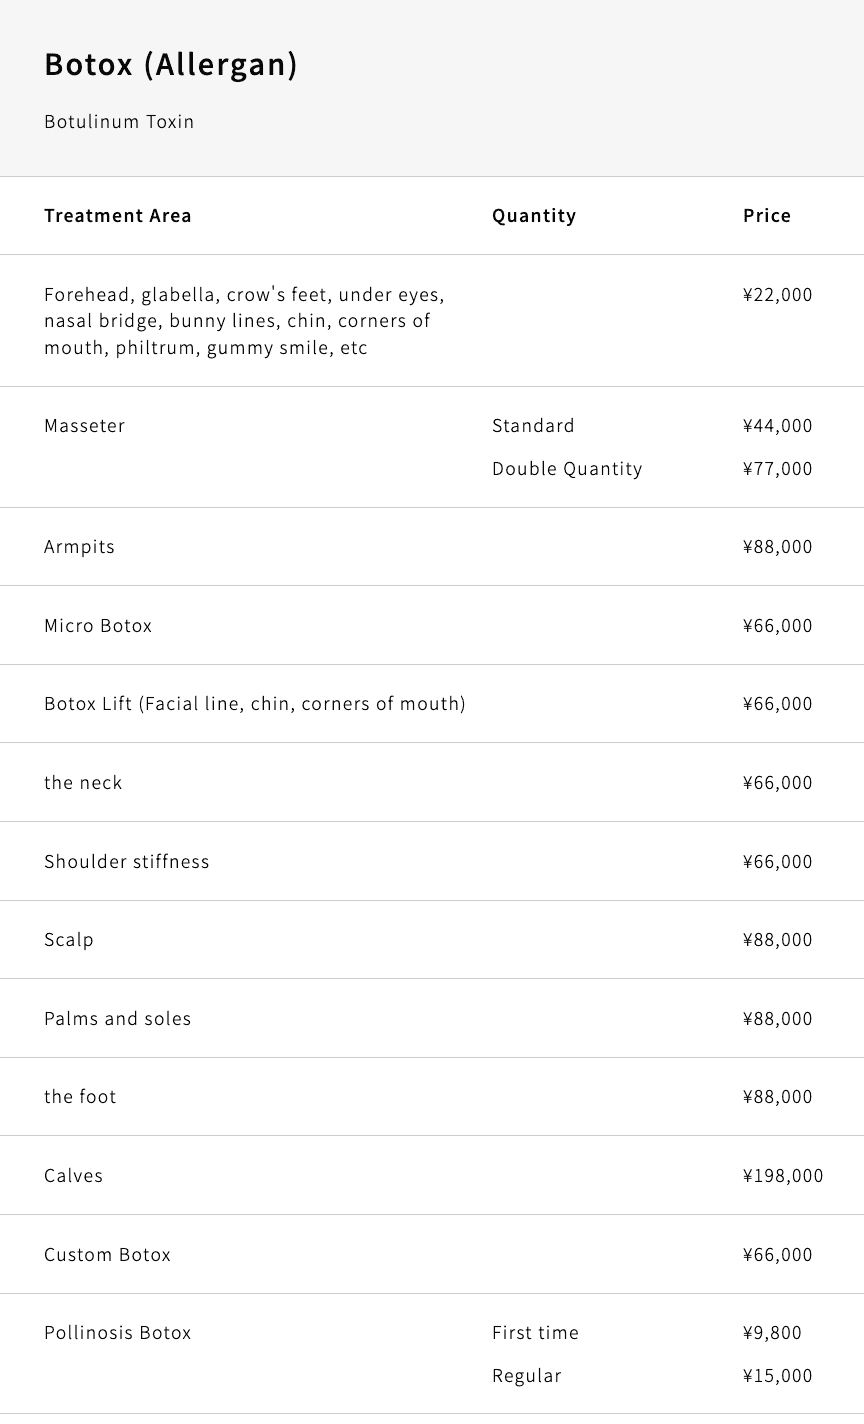Select the Armpits treatment row
Image resolution: width=864 pixels, height=1424 pixels.
pos(80,547)
